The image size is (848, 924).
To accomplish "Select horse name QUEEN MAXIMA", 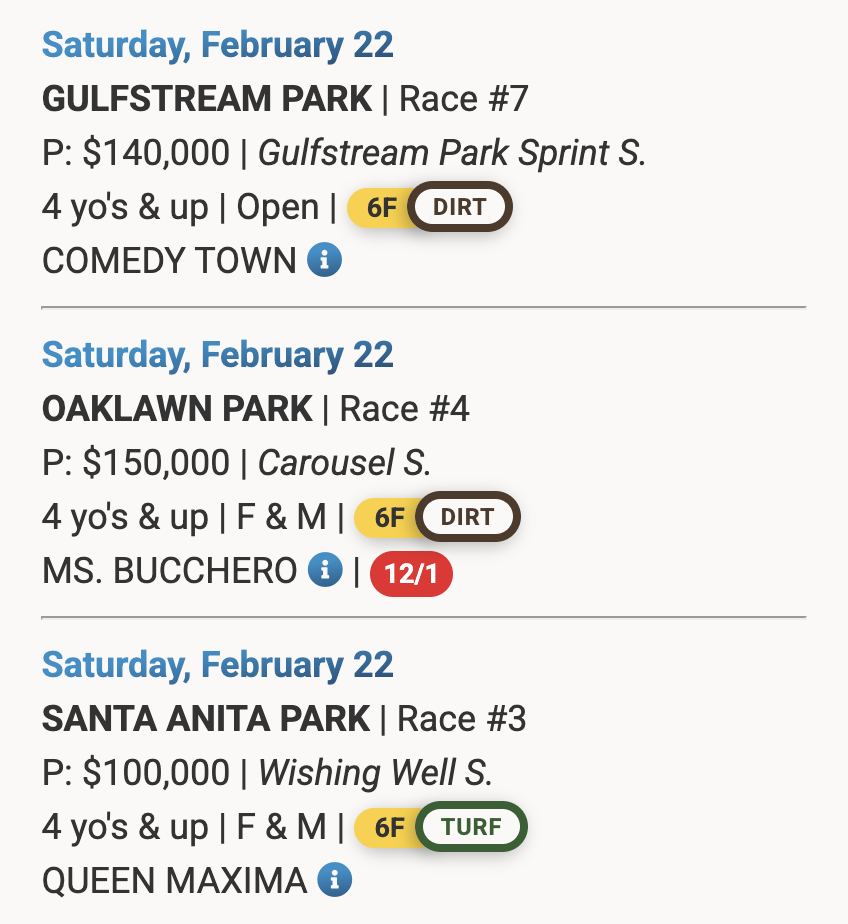I will coord(174,882).
